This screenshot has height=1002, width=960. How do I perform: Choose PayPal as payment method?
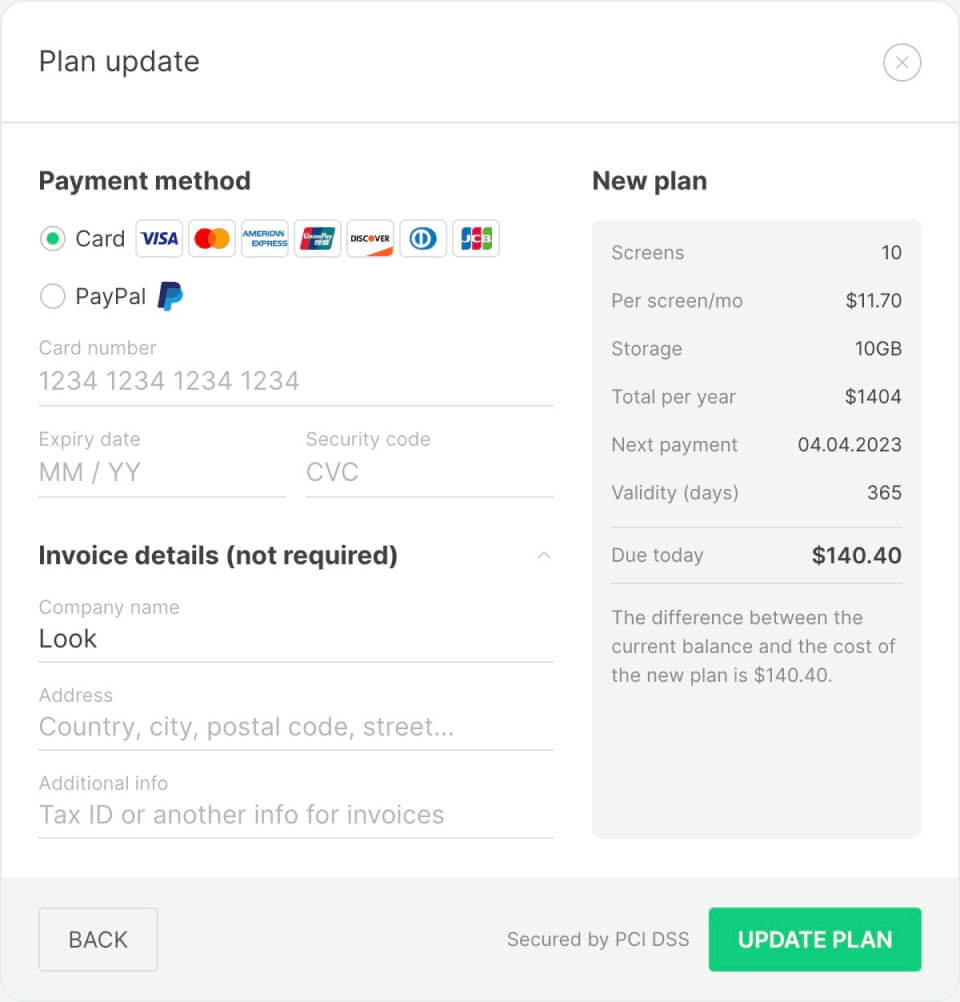(51, 295)
